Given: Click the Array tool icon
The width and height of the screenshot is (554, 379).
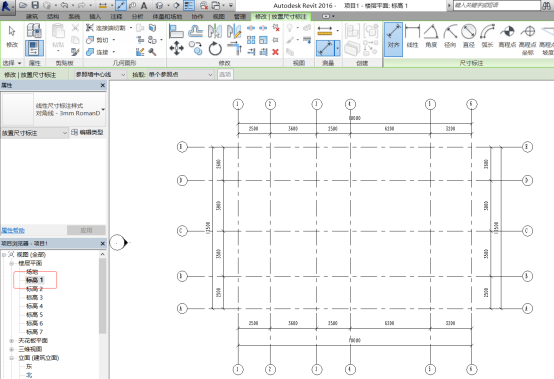Looking at the screenshot, I should (251, 40).
